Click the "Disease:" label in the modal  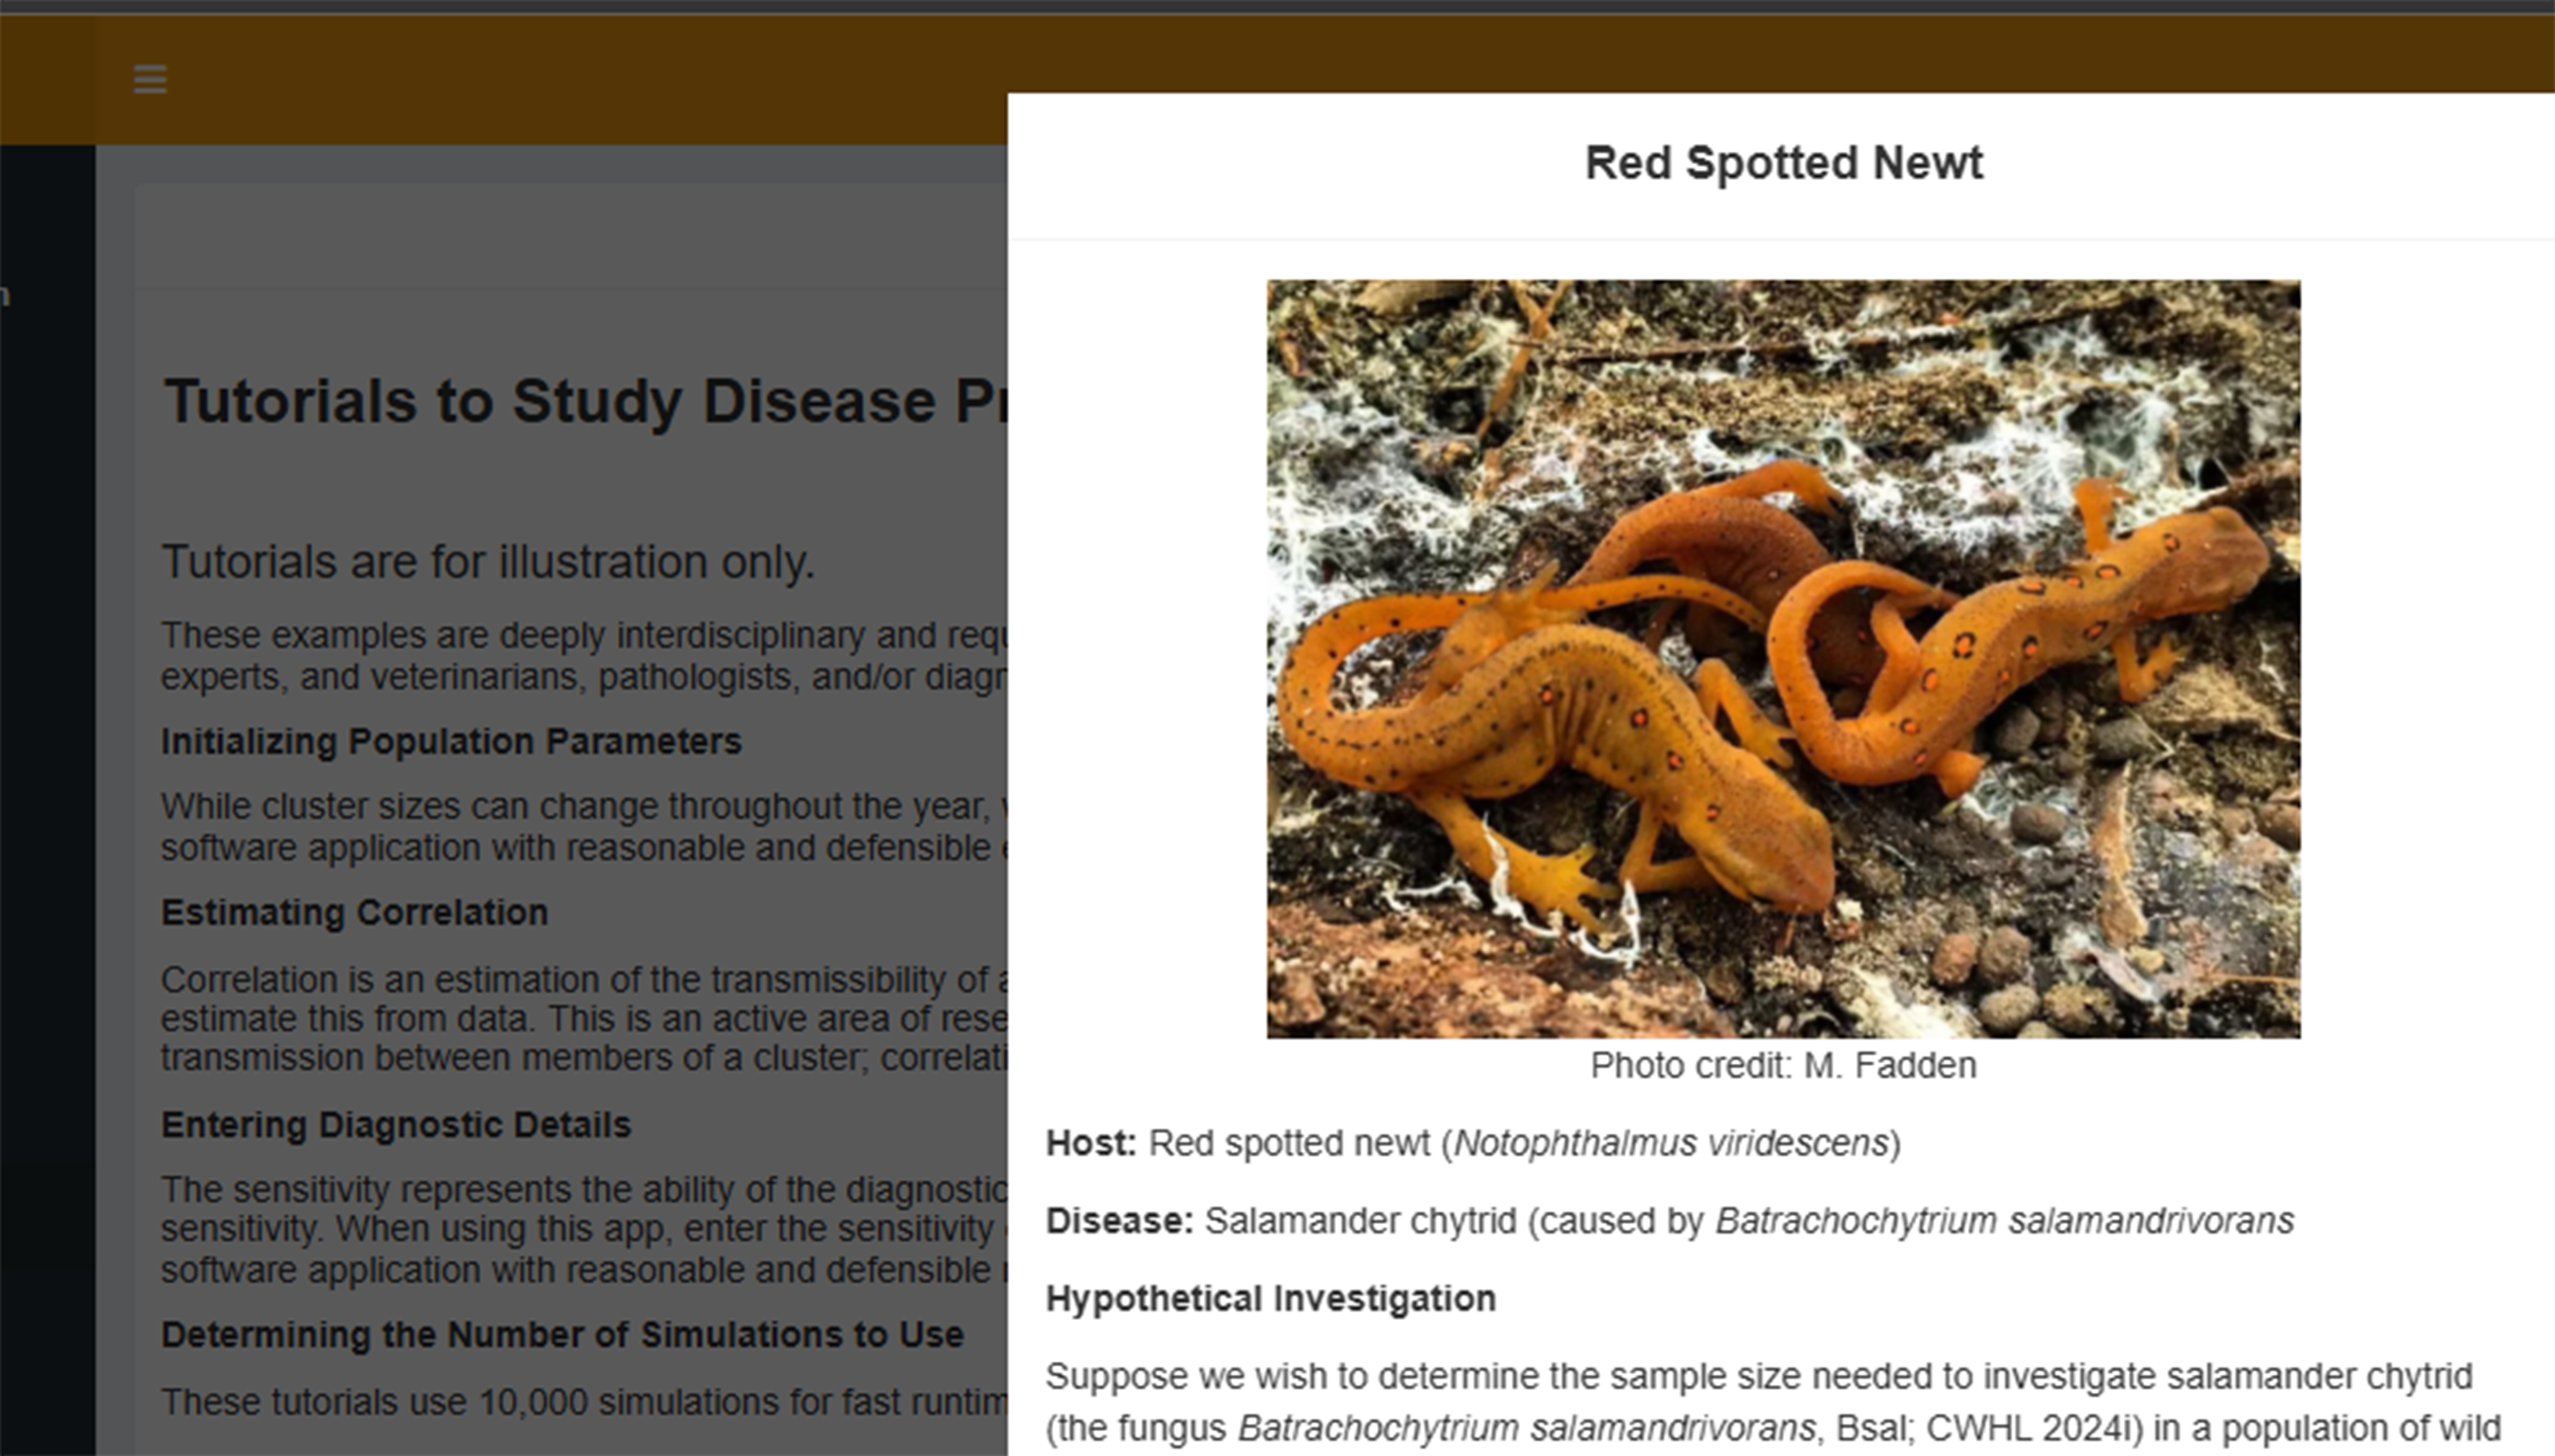pyautogui.click(x=1119, y=1221)
